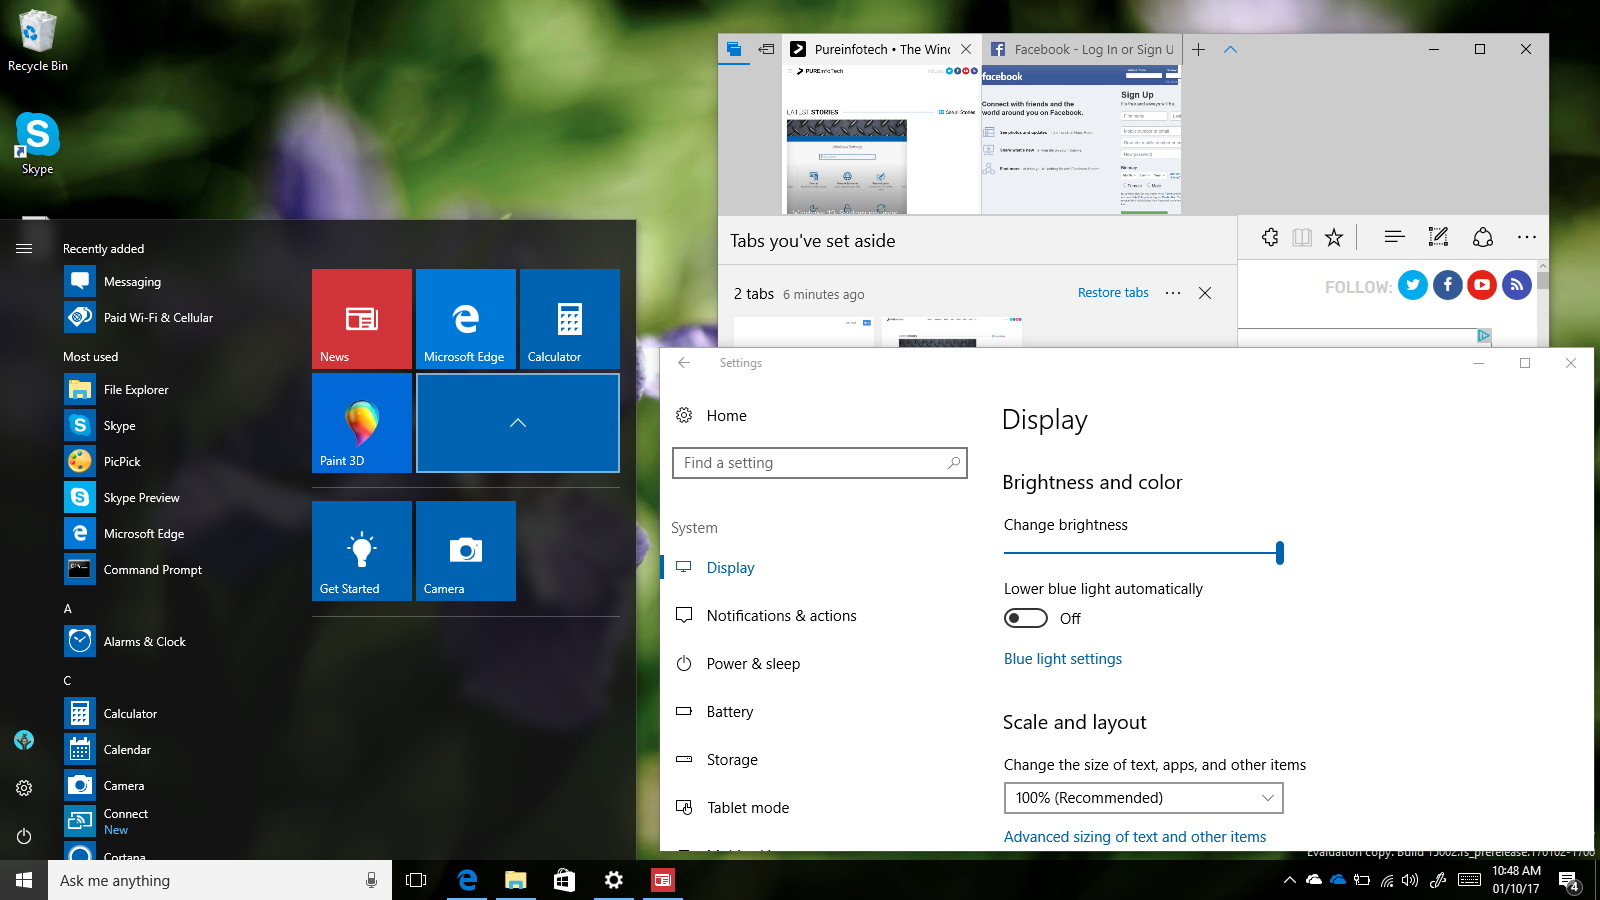Open a new tab in Edge
This screenshot has height=900, width=1600.
coord(1198,49)
